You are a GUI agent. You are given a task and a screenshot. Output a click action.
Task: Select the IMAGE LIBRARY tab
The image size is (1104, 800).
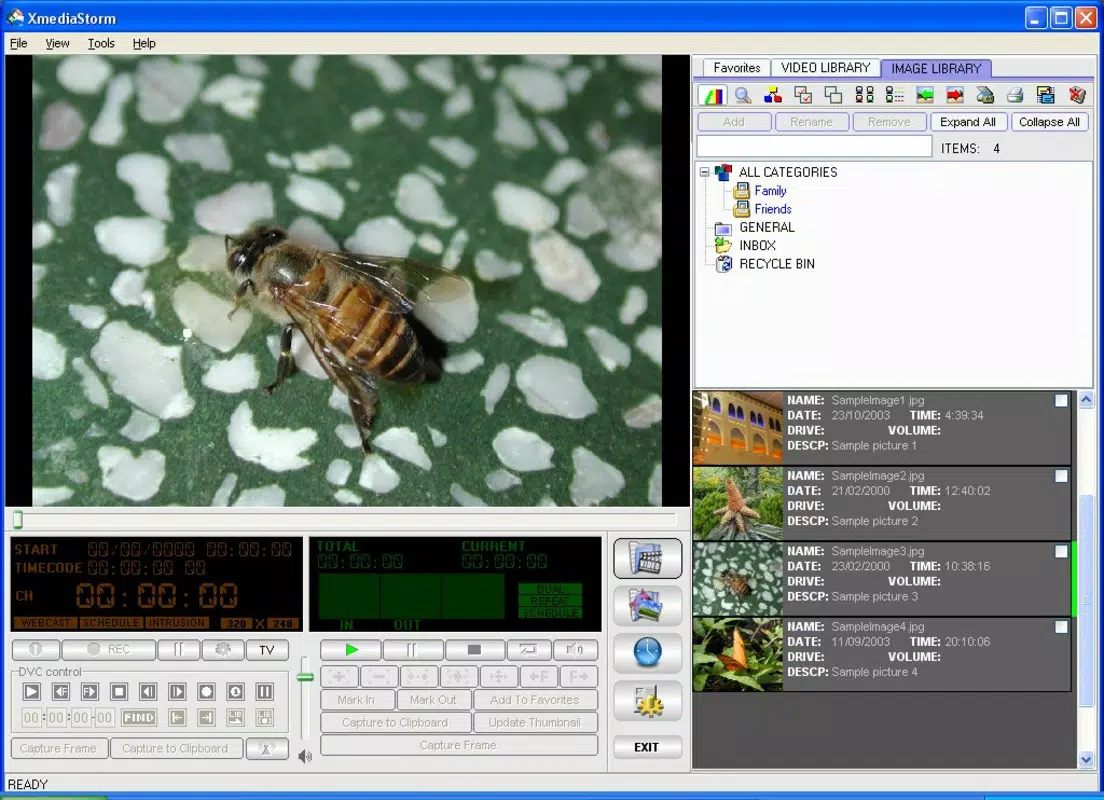pyautogui.click(x=936, y=68)
